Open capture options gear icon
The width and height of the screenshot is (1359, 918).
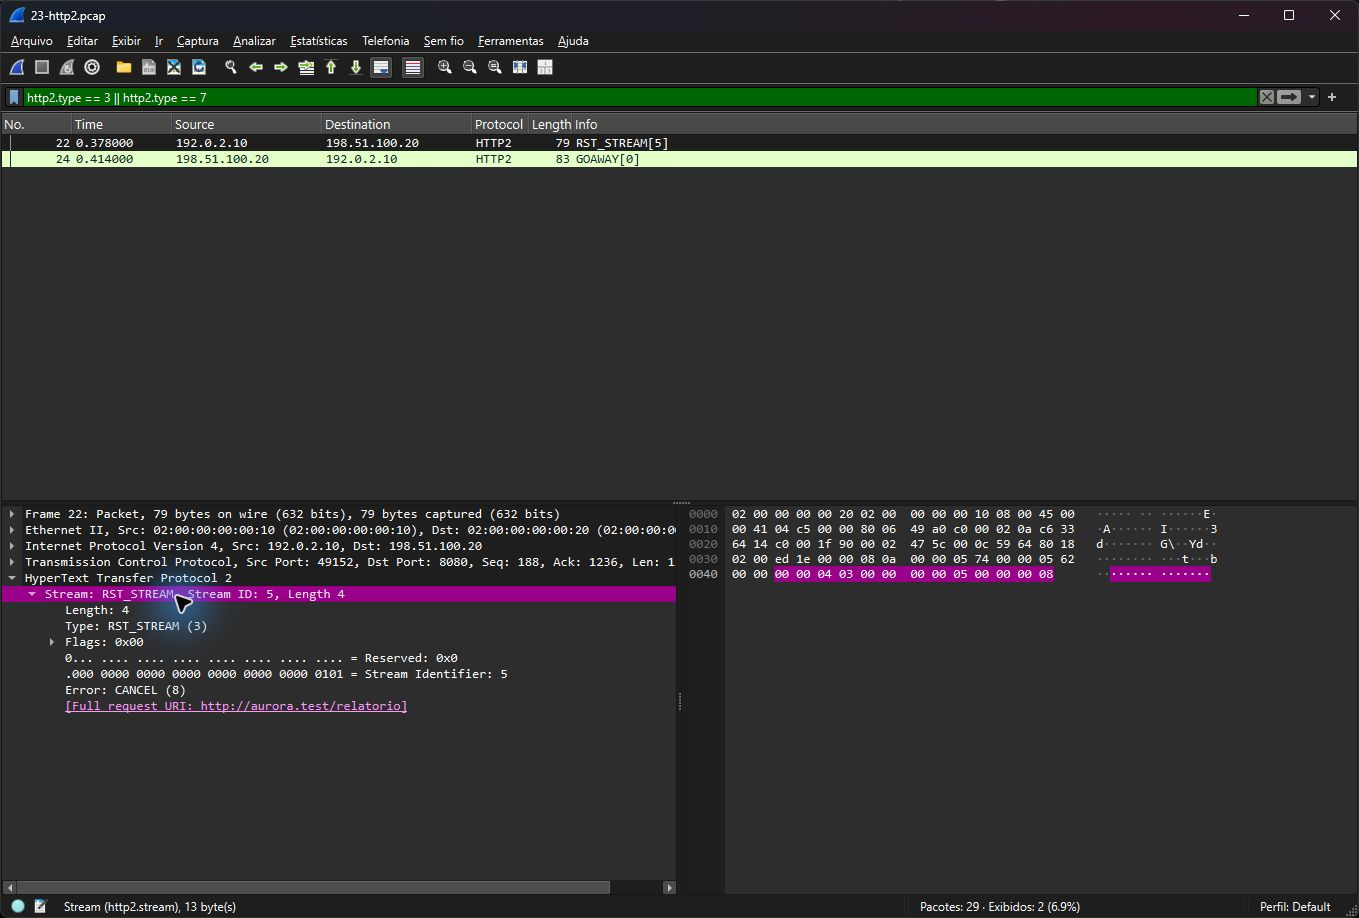[92, 67]
